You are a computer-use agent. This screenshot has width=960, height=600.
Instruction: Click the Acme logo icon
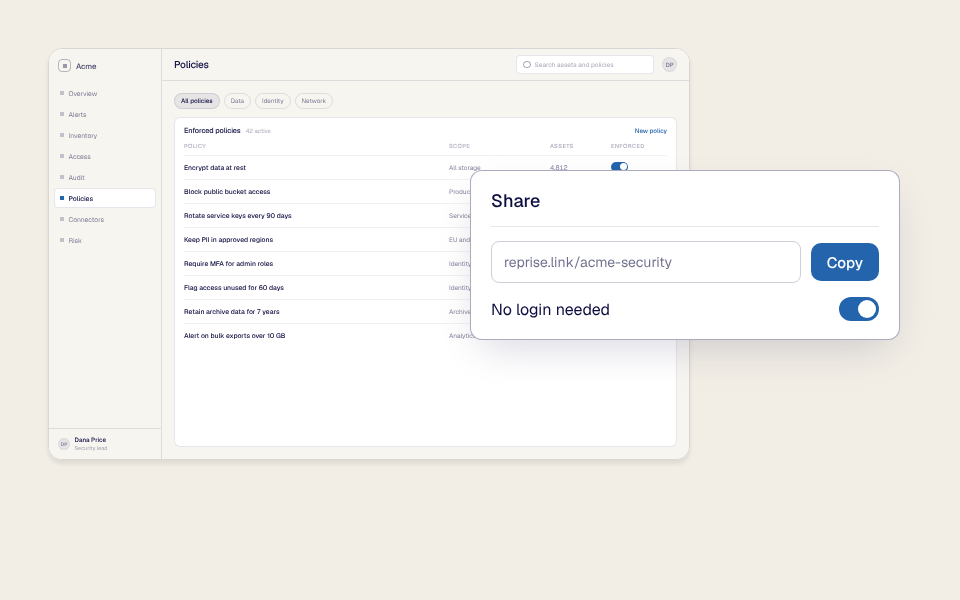[x=64, y=66]
